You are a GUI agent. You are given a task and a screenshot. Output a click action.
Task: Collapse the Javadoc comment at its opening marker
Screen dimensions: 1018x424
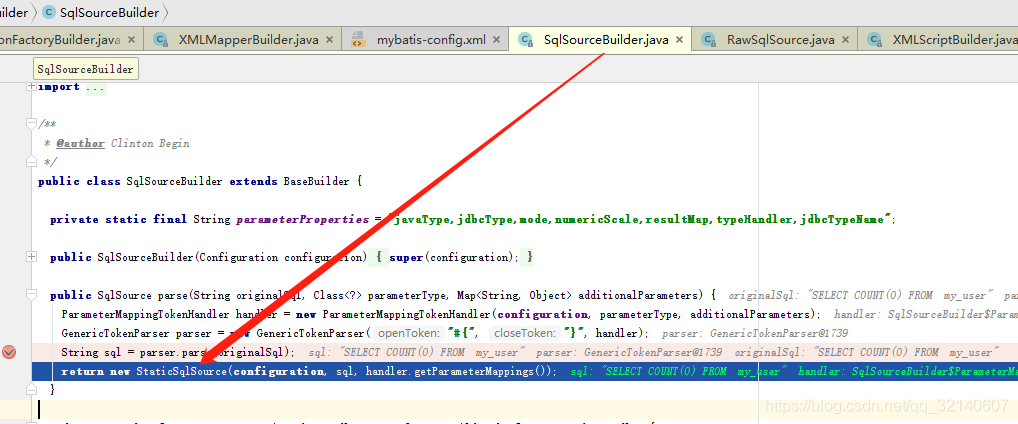(x=31, y=123)
